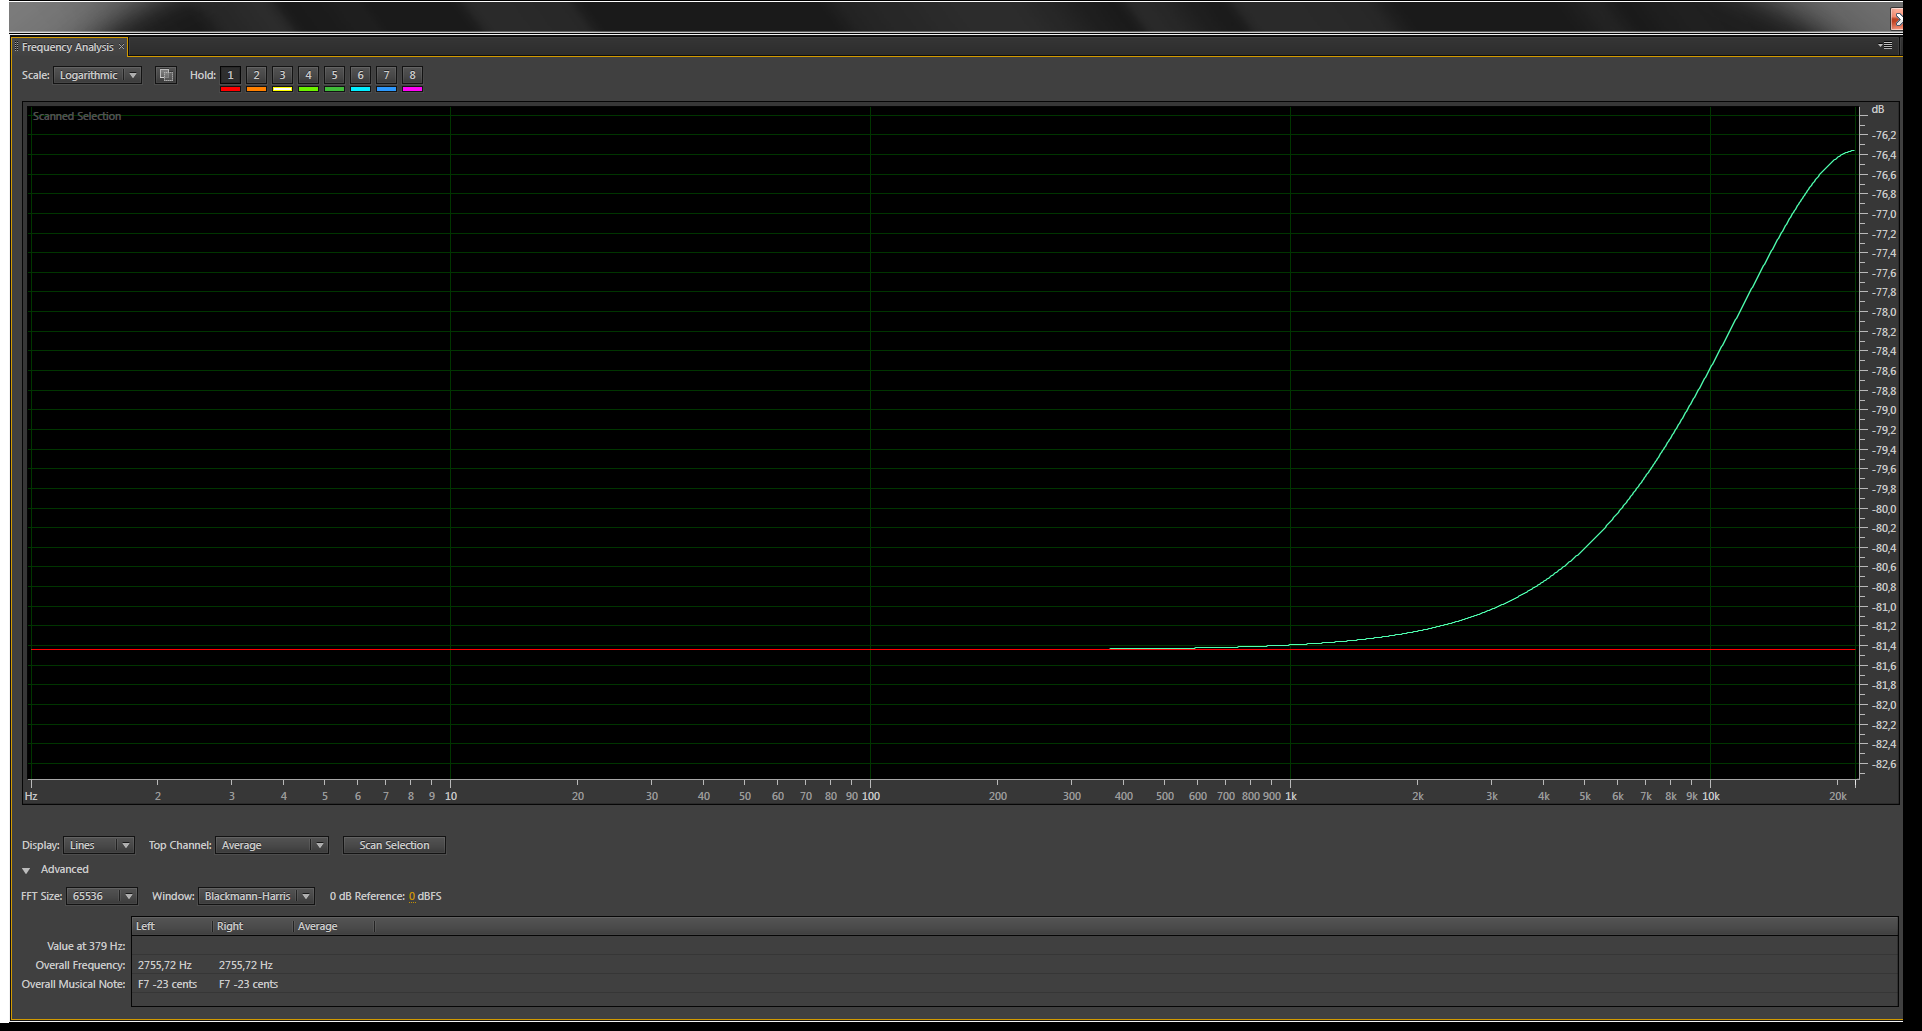Click the dB unit label above the level axis
Image resolution: width=1922 pixels, height=1031 pixels.
coord(1878,109)
